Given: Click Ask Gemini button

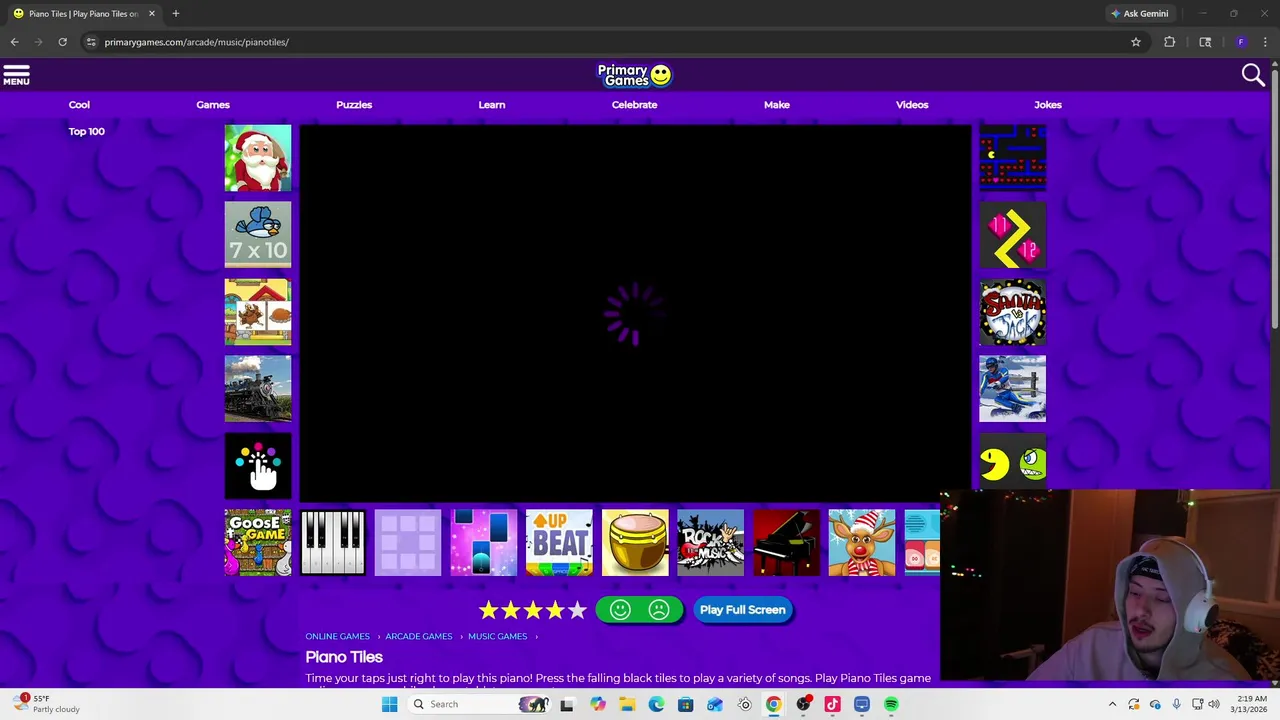Looking at the screenshot, I should tap(1139, 13).
